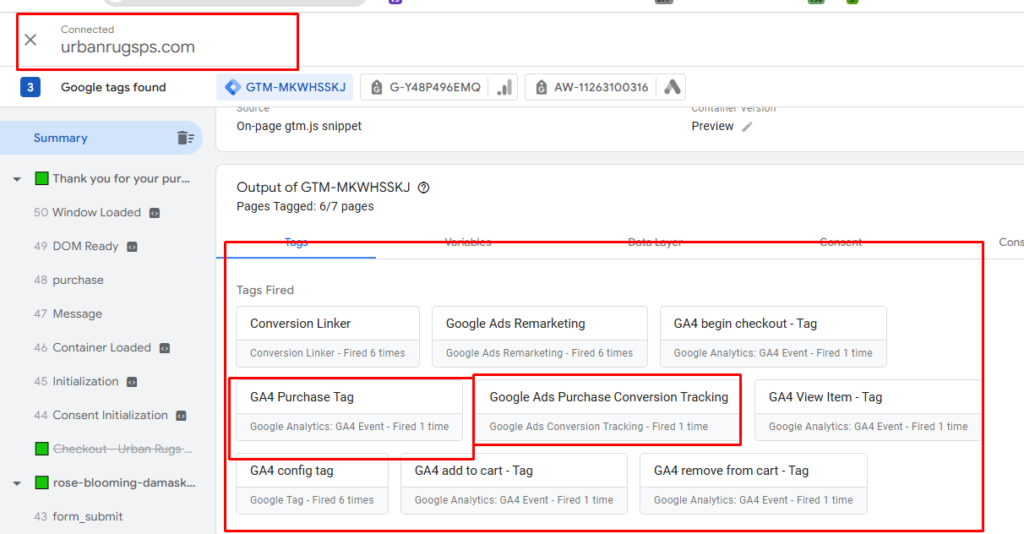Click code icon next to DOM Ready
Image resolution: width=1024 pixels, height=534 pixels.
point(132,247)
